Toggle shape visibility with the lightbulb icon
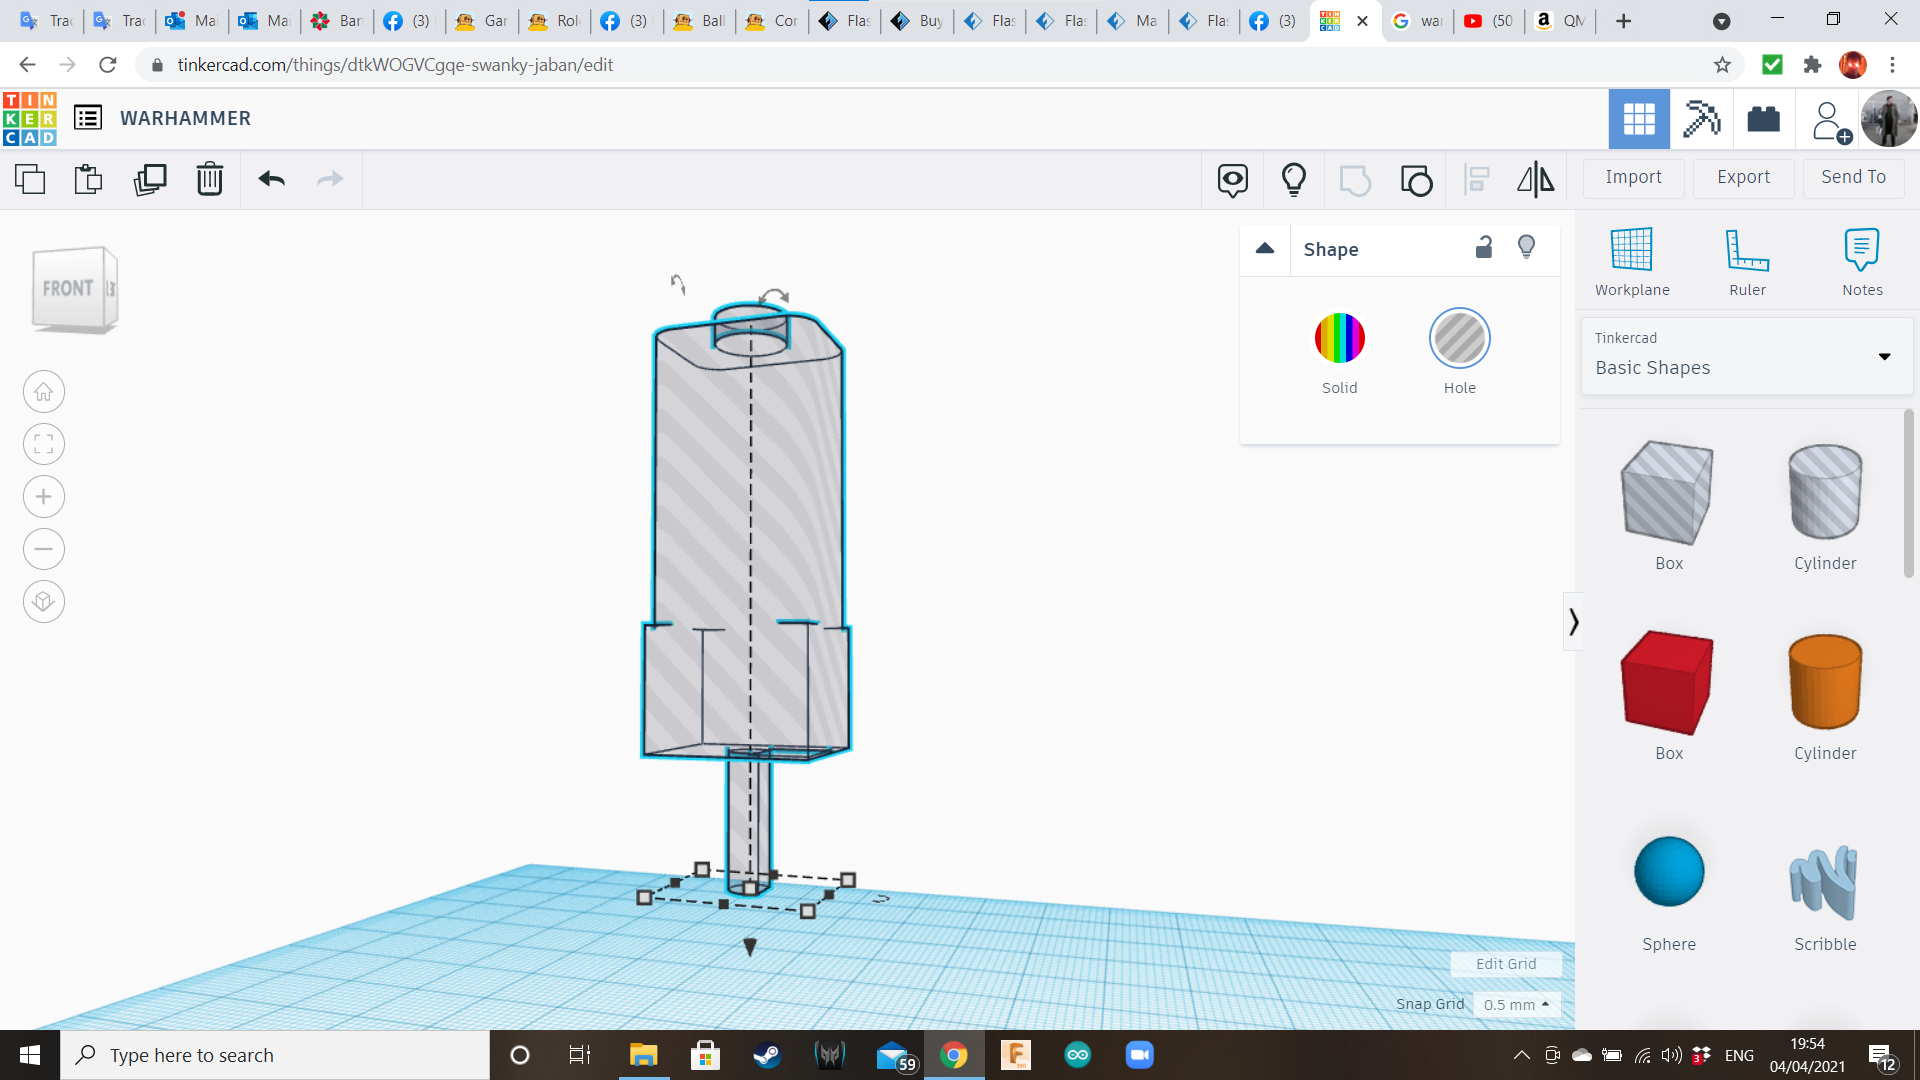 tap(1526, 248)
